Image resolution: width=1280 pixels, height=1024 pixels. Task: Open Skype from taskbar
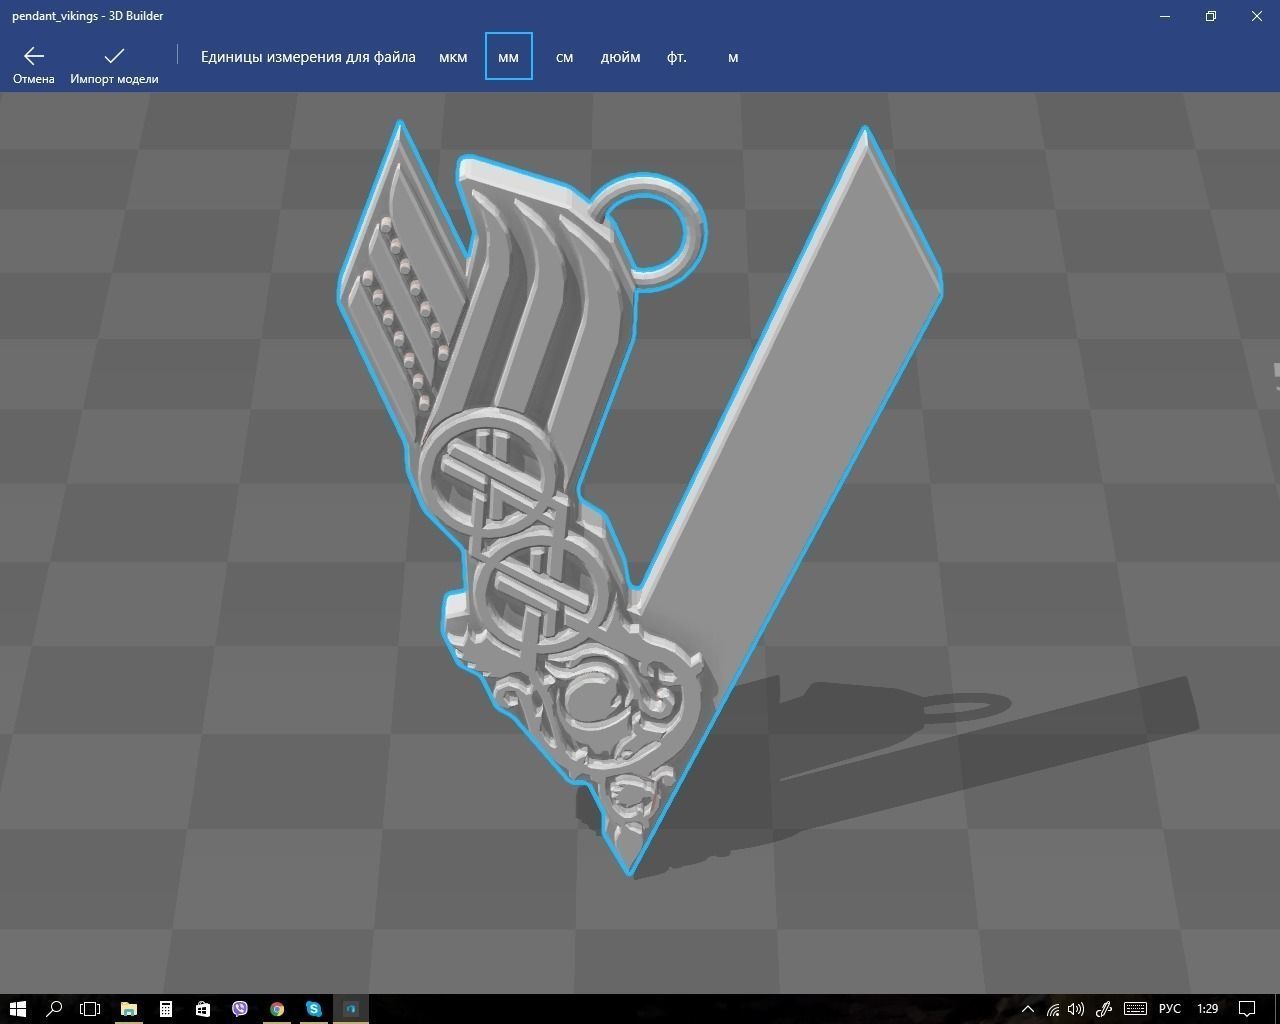click(x=314, y=1008)
